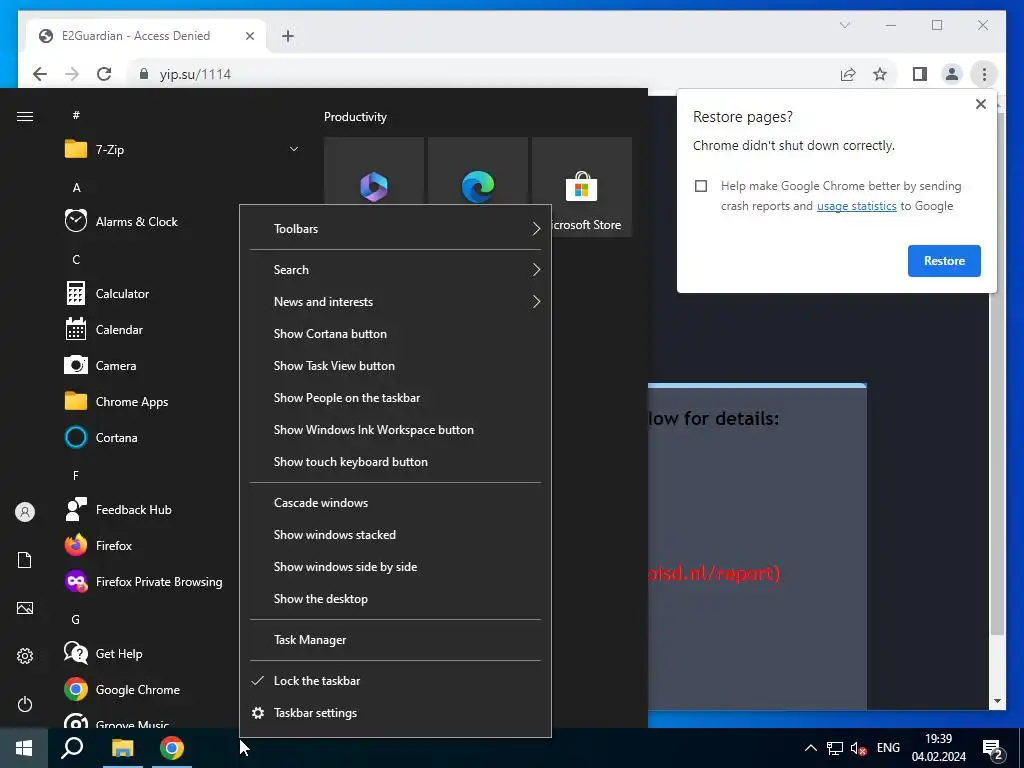
Task: Click the Restore button
Action: pyautogui.click(x=944, y=261)
